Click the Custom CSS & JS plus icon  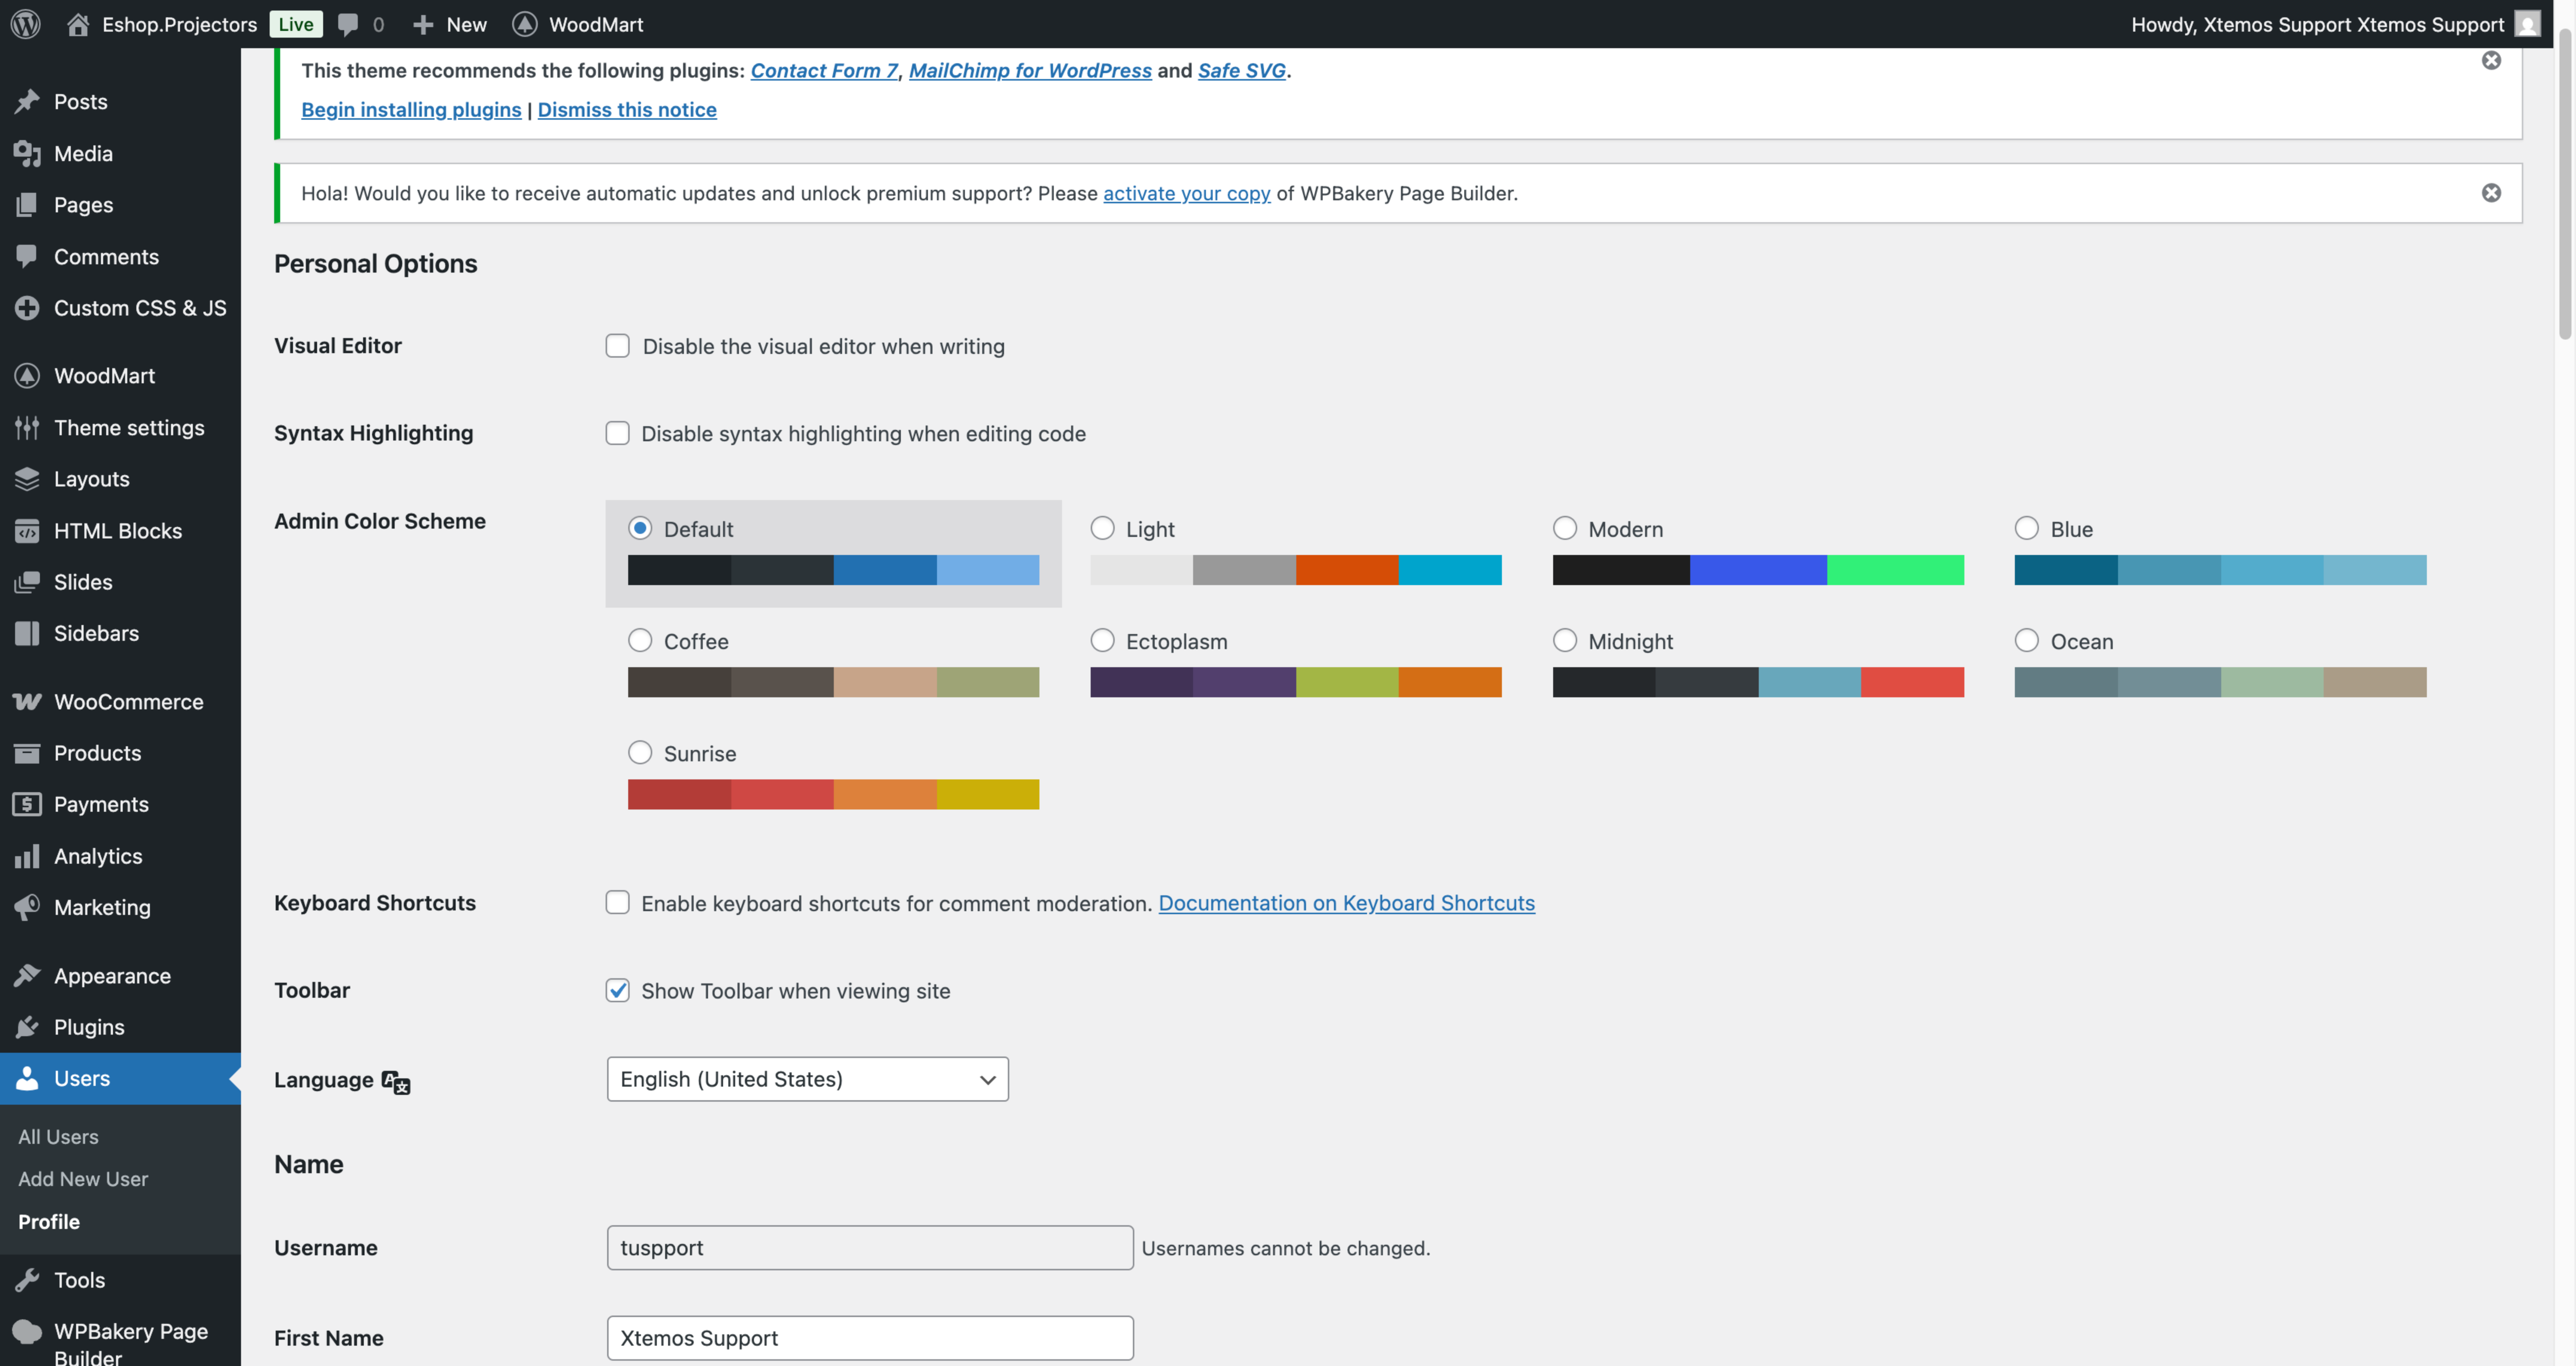click(27, 308)
